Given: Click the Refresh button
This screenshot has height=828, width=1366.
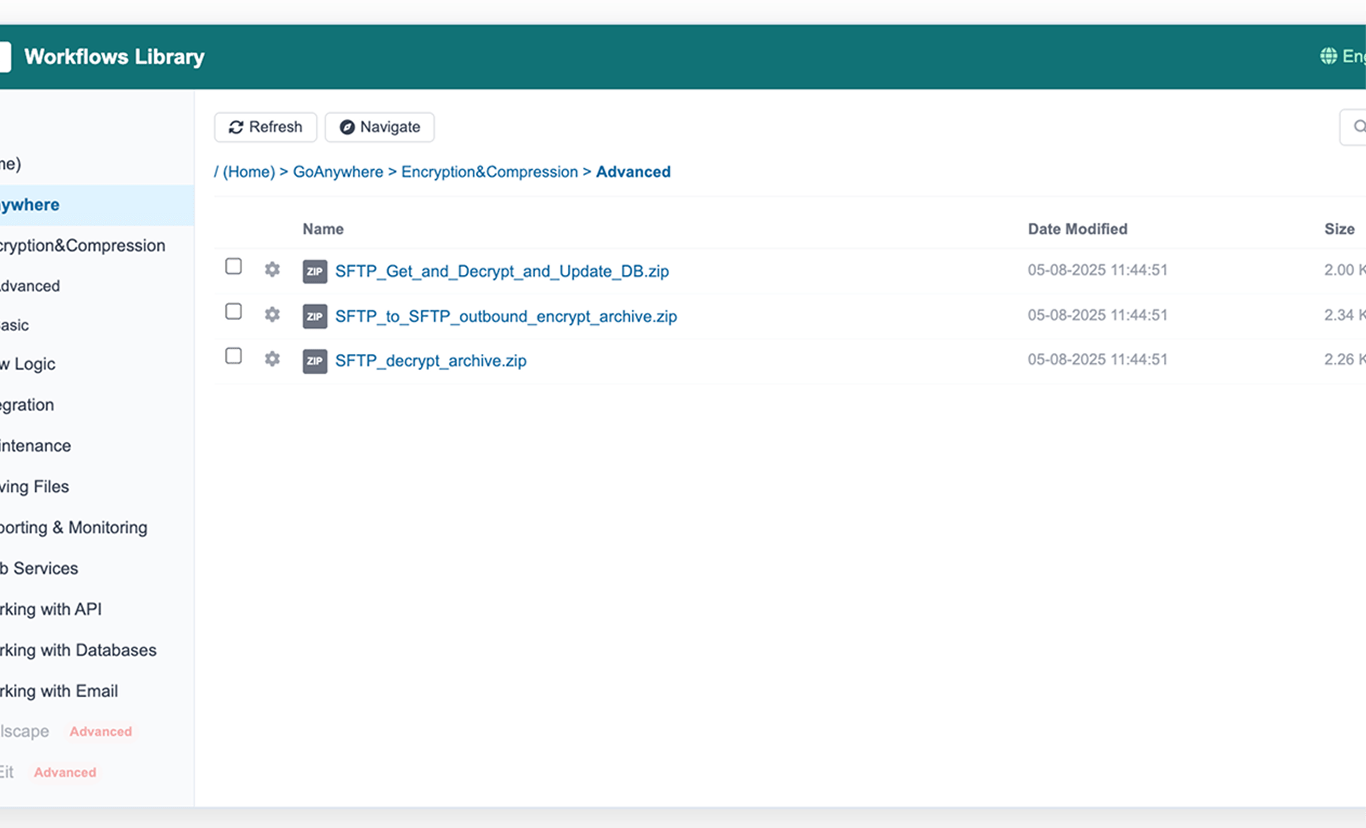Looking at the screenshot, I should click(265, 127).
